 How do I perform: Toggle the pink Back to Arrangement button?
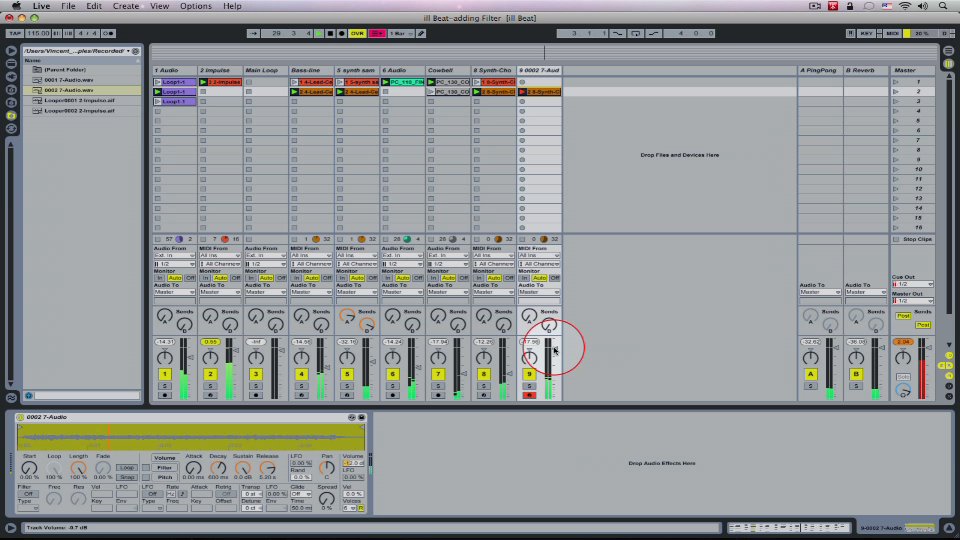[x=377, y=33]
